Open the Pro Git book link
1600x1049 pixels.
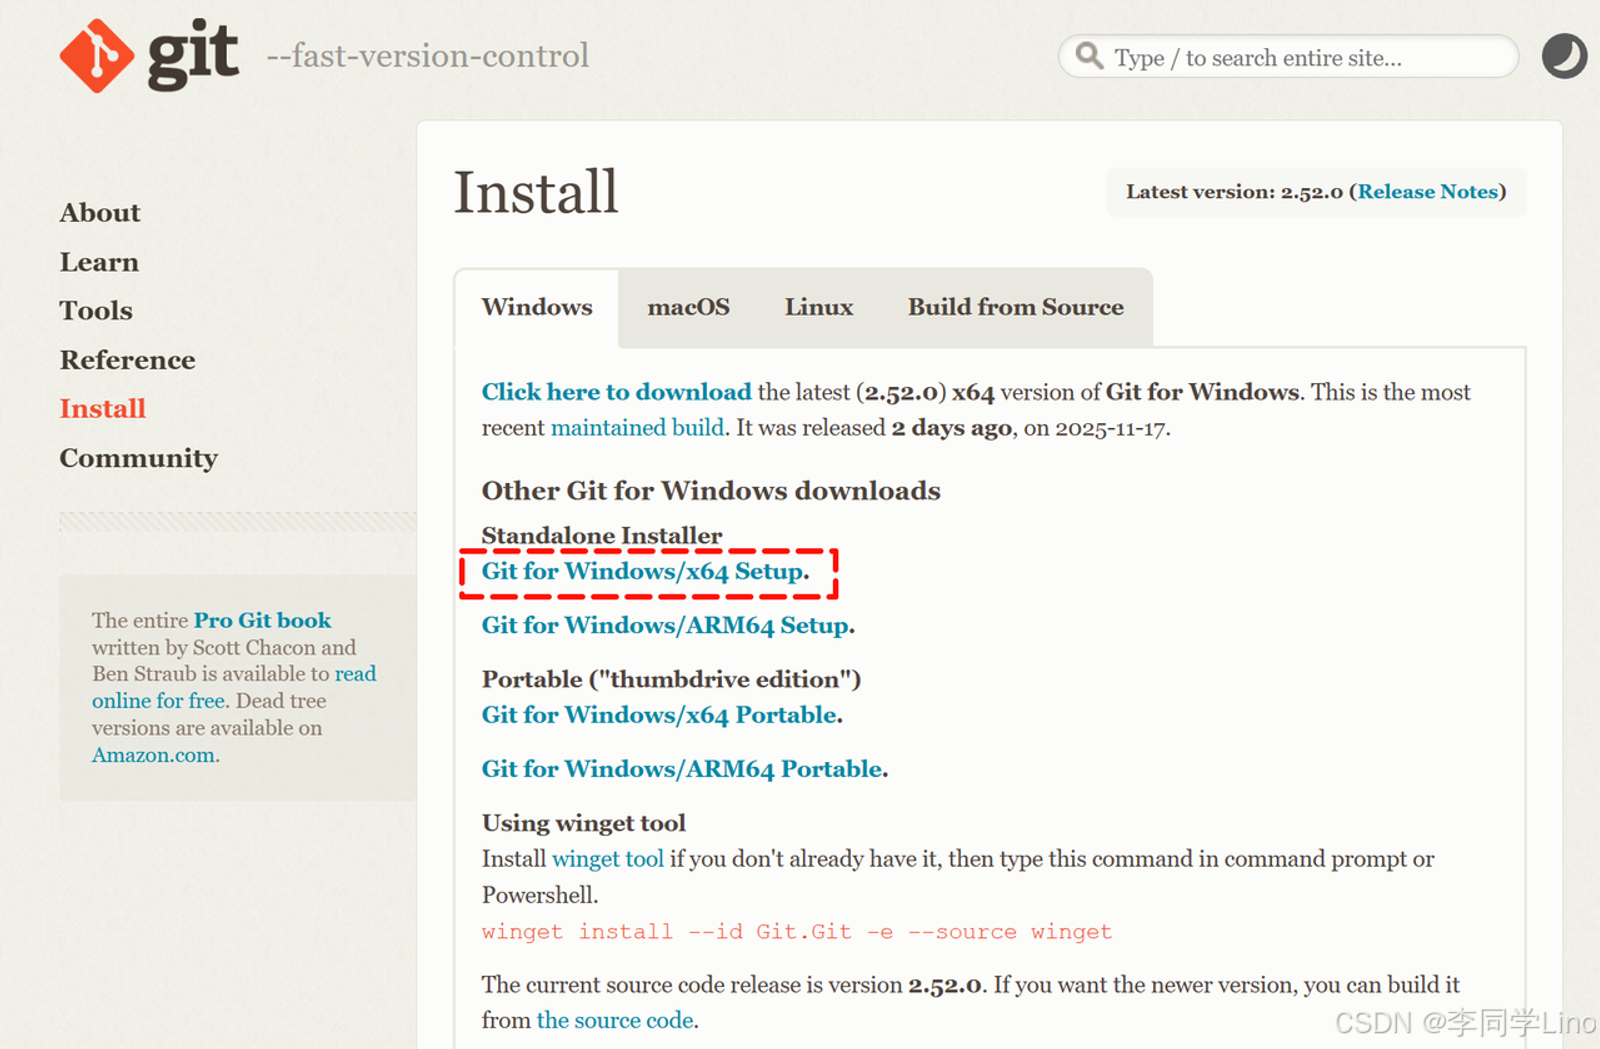262,620
